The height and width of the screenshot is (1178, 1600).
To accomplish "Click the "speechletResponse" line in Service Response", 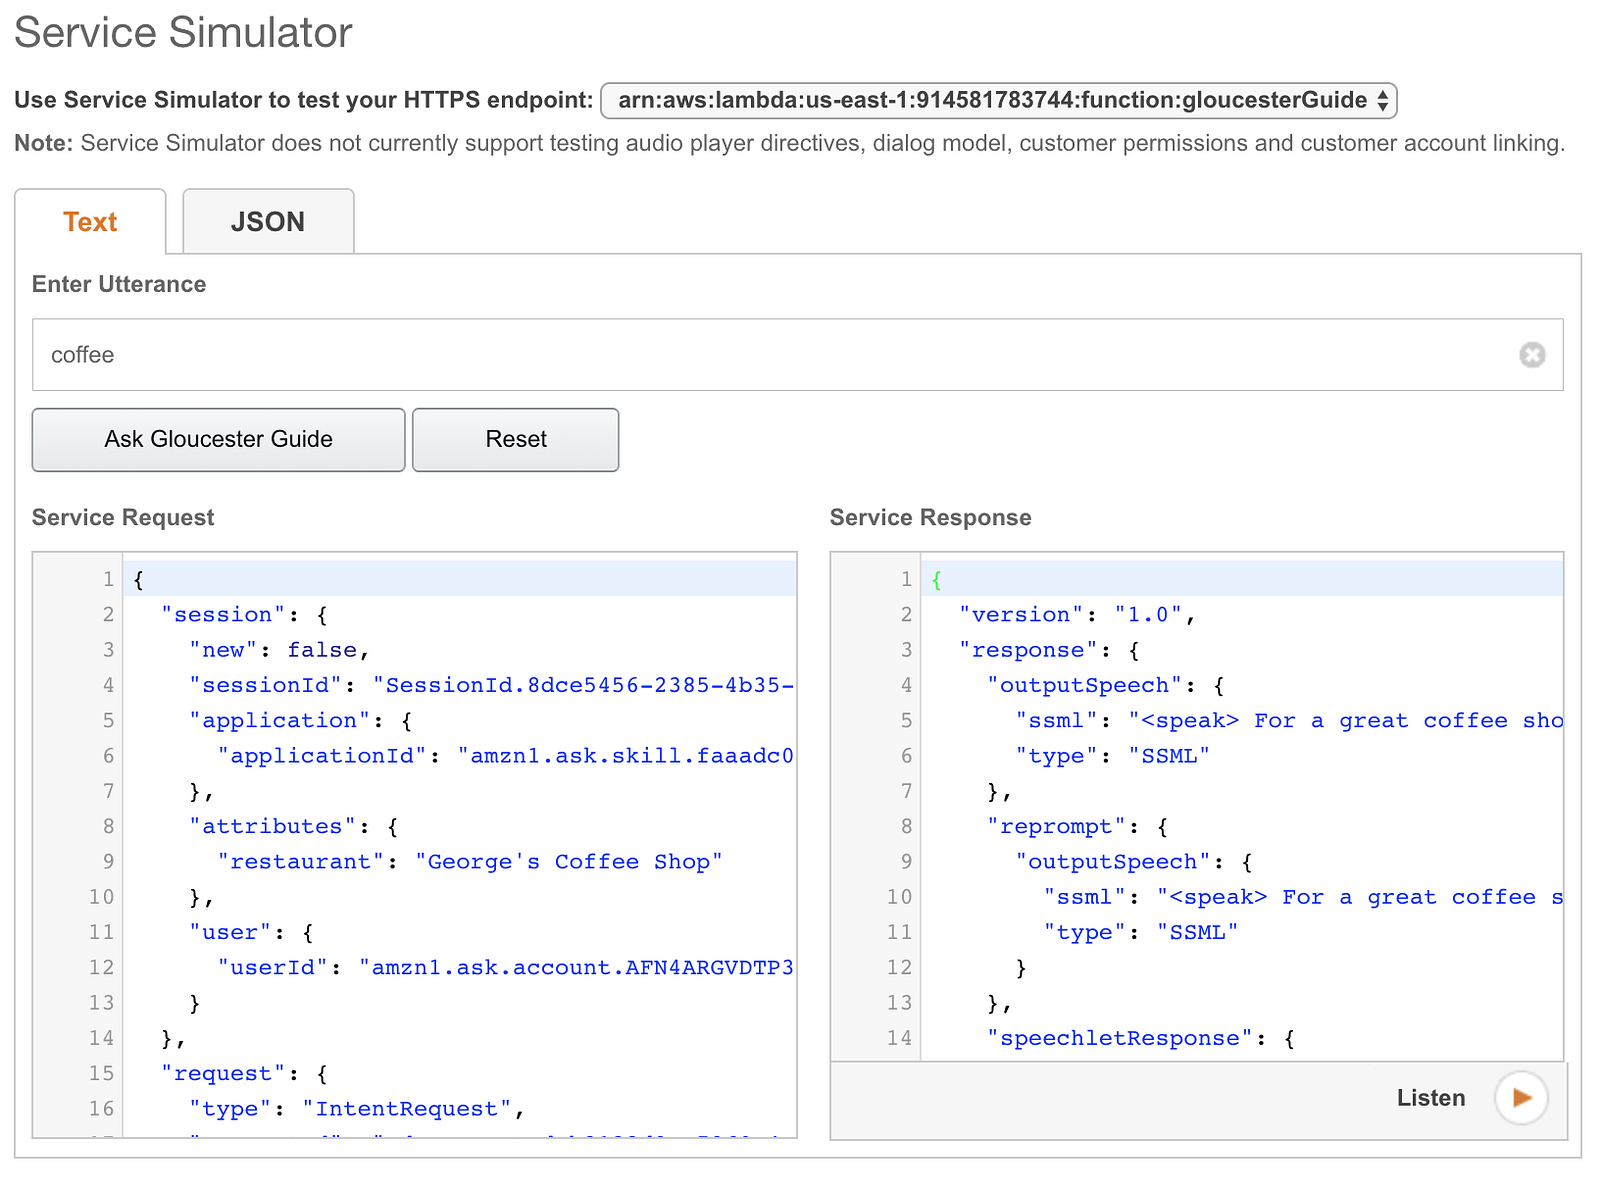I will [x=1141, y=1039].
